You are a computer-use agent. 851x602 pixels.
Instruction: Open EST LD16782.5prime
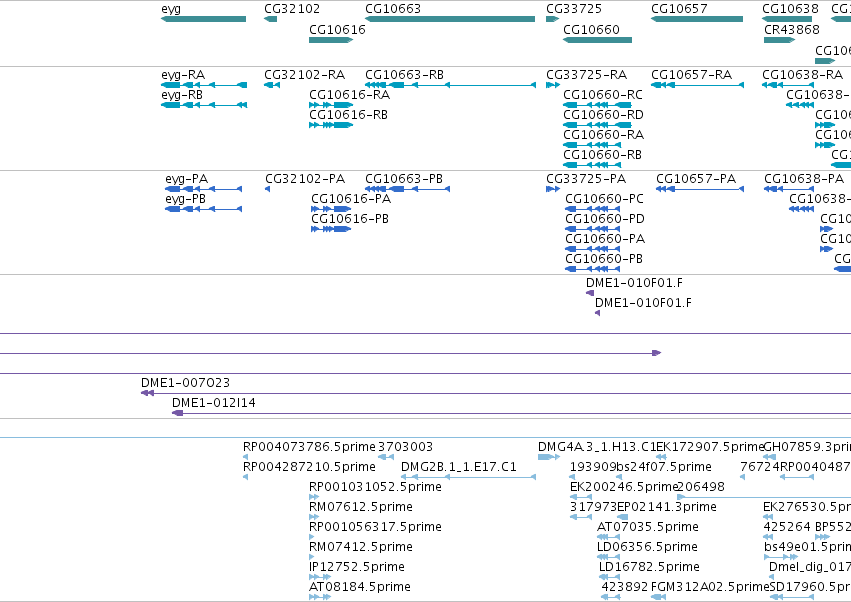(x=650, y=567)
